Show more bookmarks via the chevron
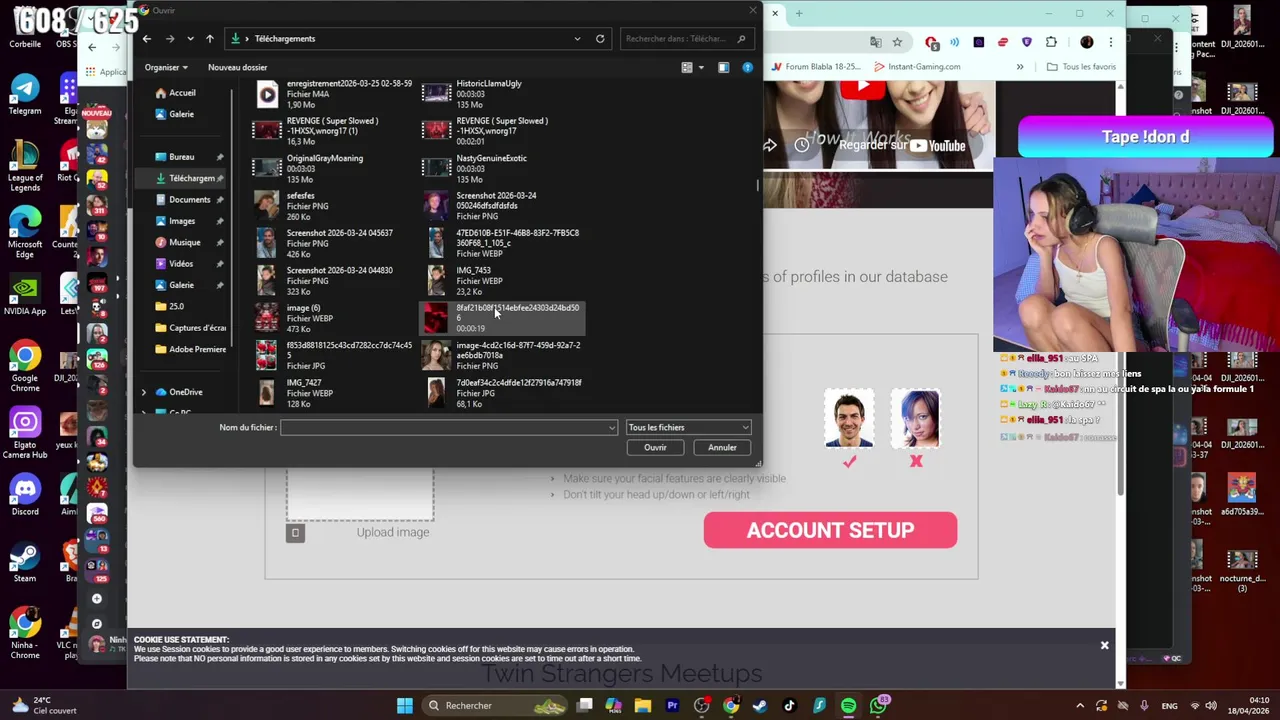 1020,67
